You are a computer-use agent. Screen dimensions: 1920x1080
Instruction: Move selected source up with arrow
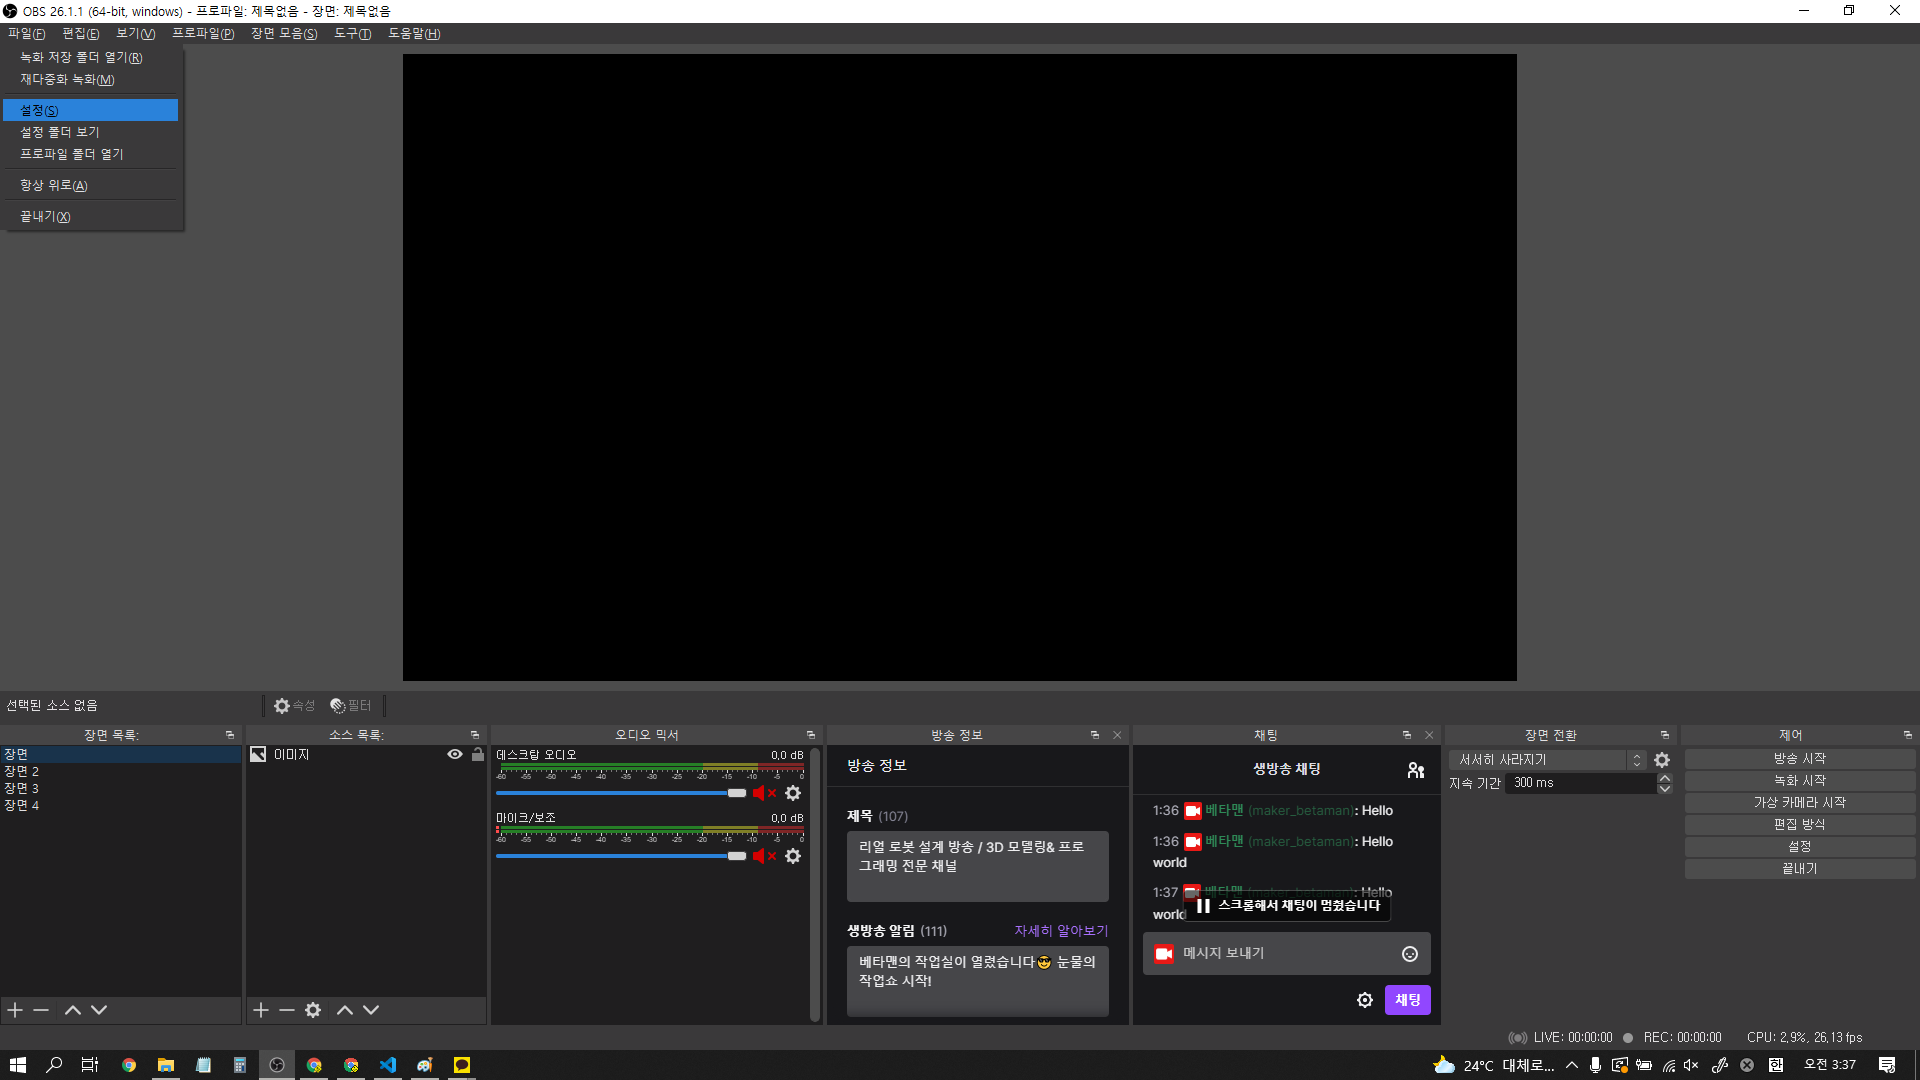[345, 1010]
